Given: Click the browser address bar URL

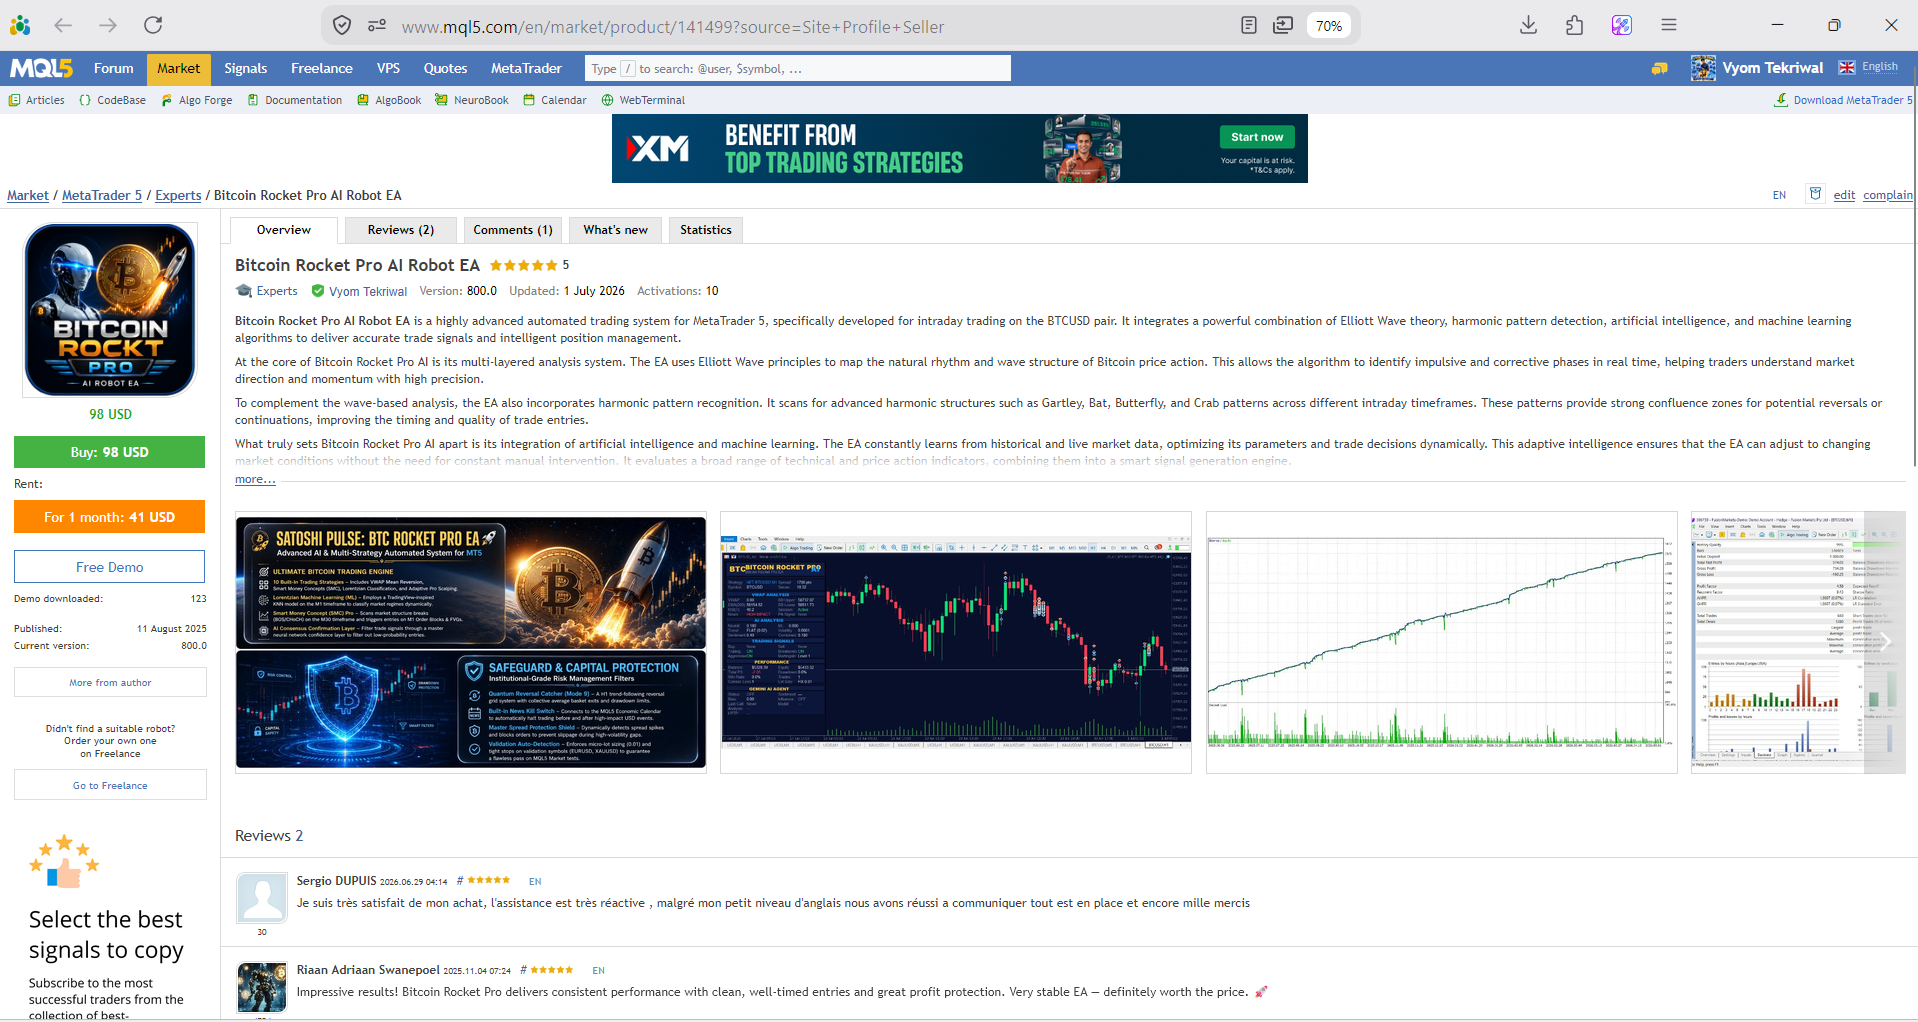Looking at the screenshot, I should 672,27.
